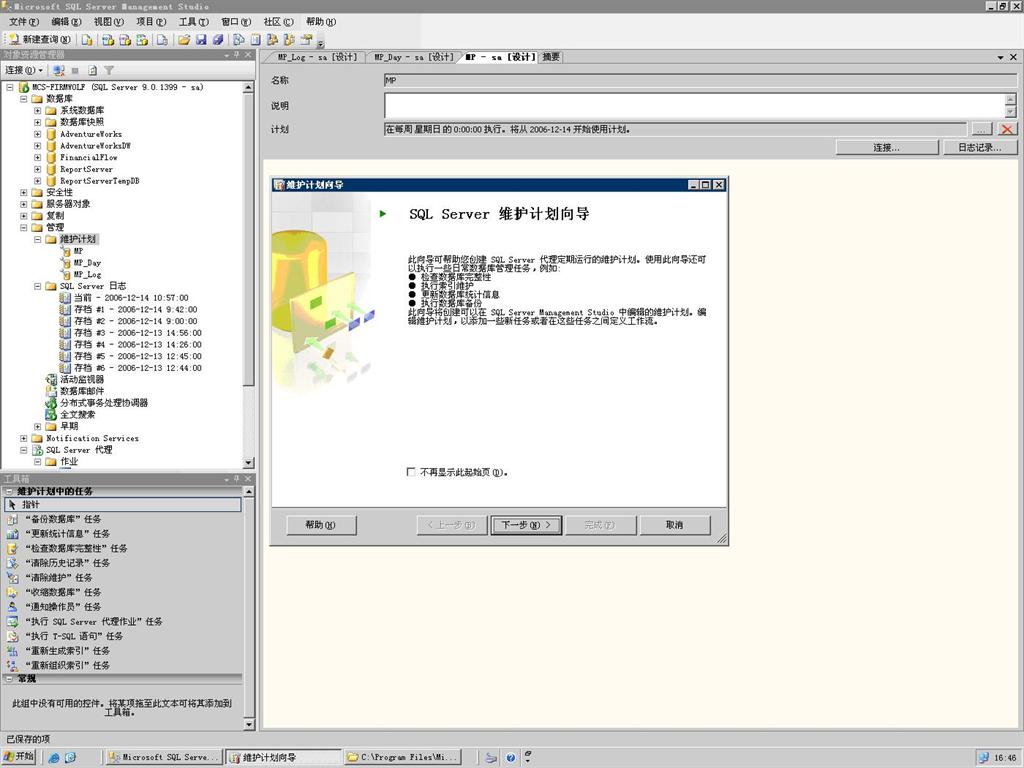Click the schedule ellipsis browse button

click(x=982, y=129)
